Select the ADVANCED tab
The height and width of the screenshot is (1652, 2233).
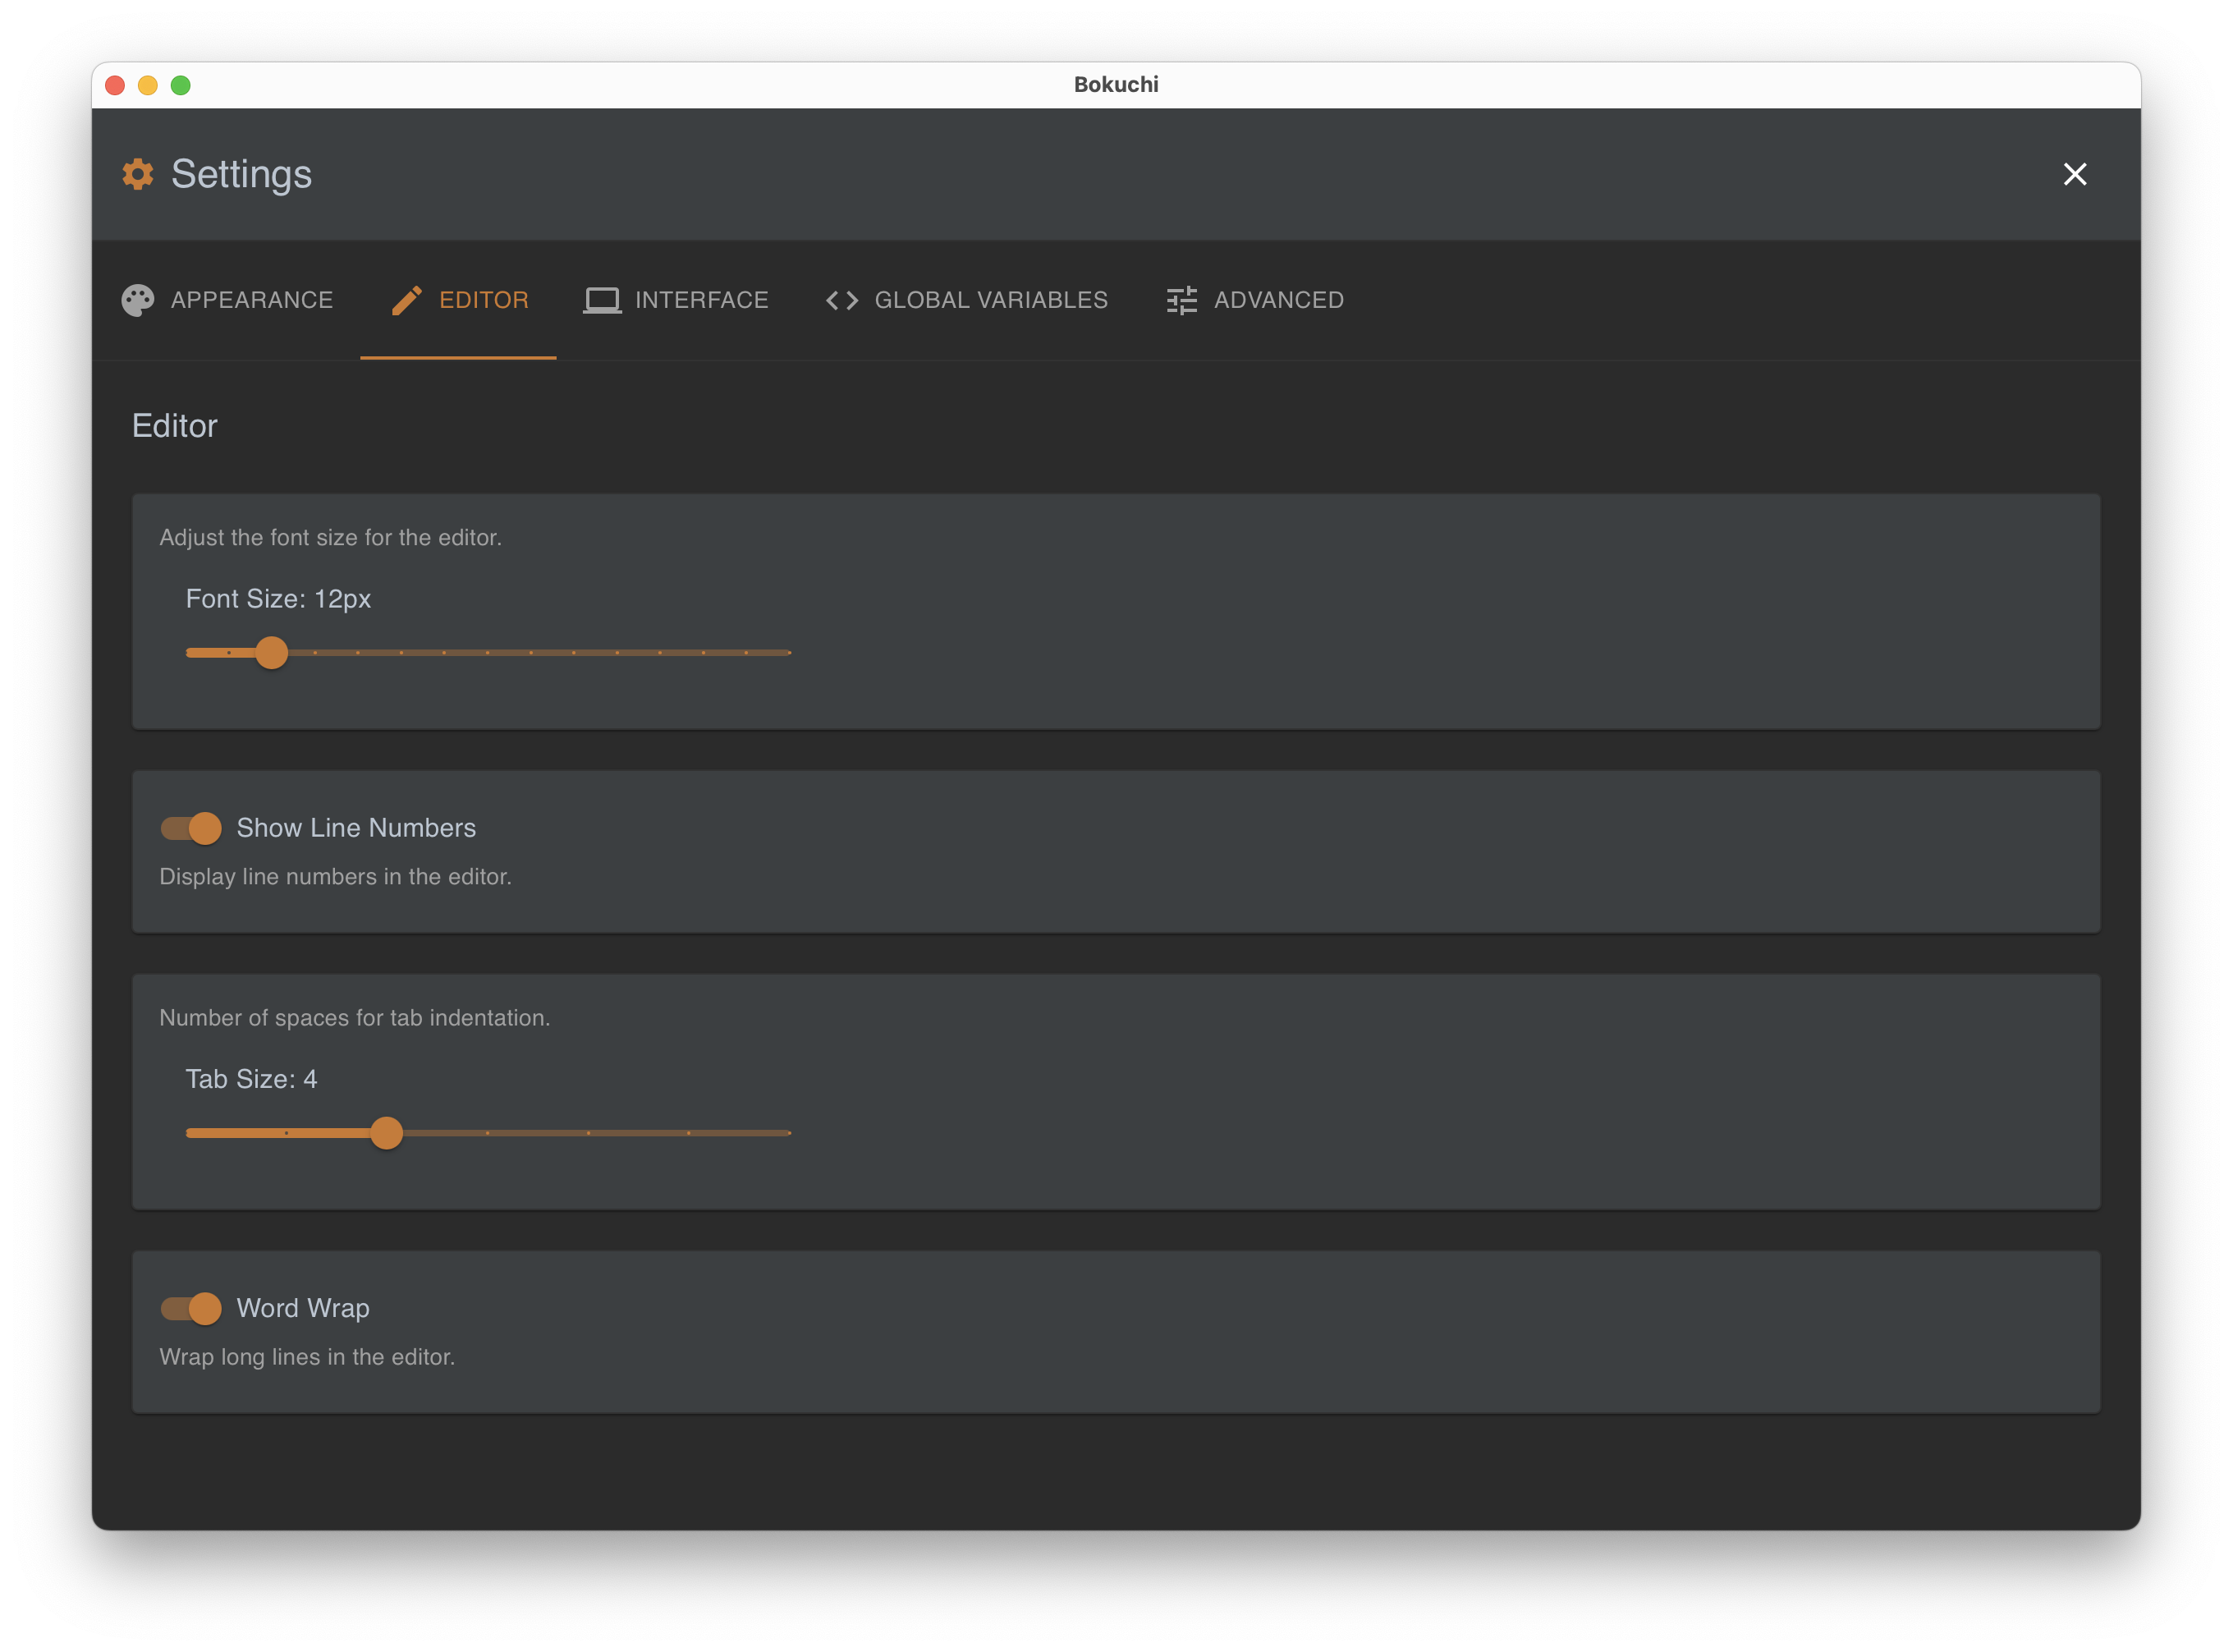[1278, 300]
